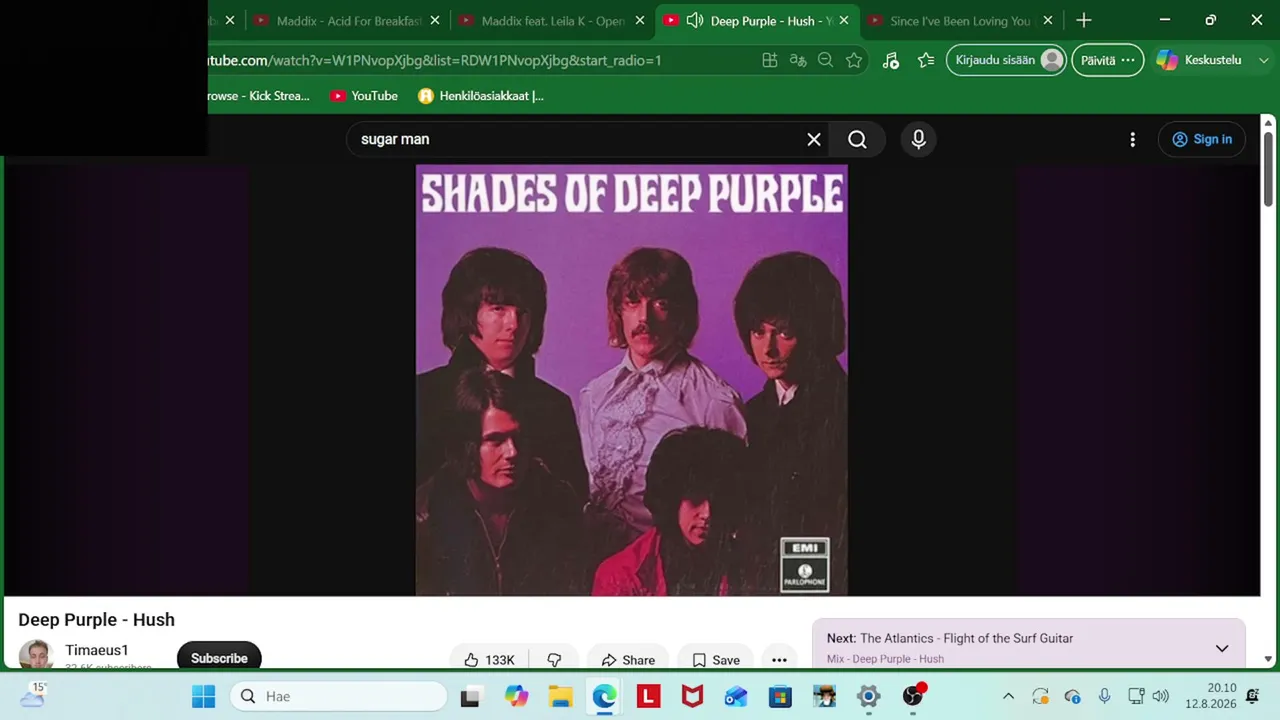Switch to the Maddix - Acid For Breakfast tab

coord(348,21)
